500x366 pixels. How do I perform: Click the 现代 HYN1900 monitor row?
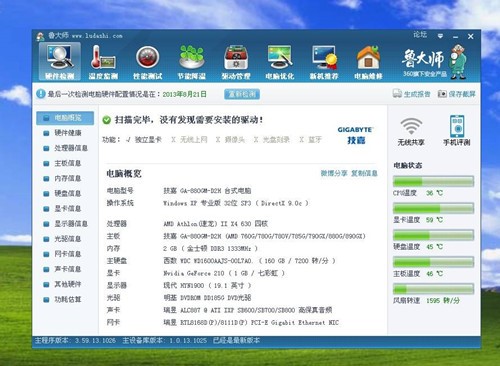pyautogui.click(x=179, y=285)
